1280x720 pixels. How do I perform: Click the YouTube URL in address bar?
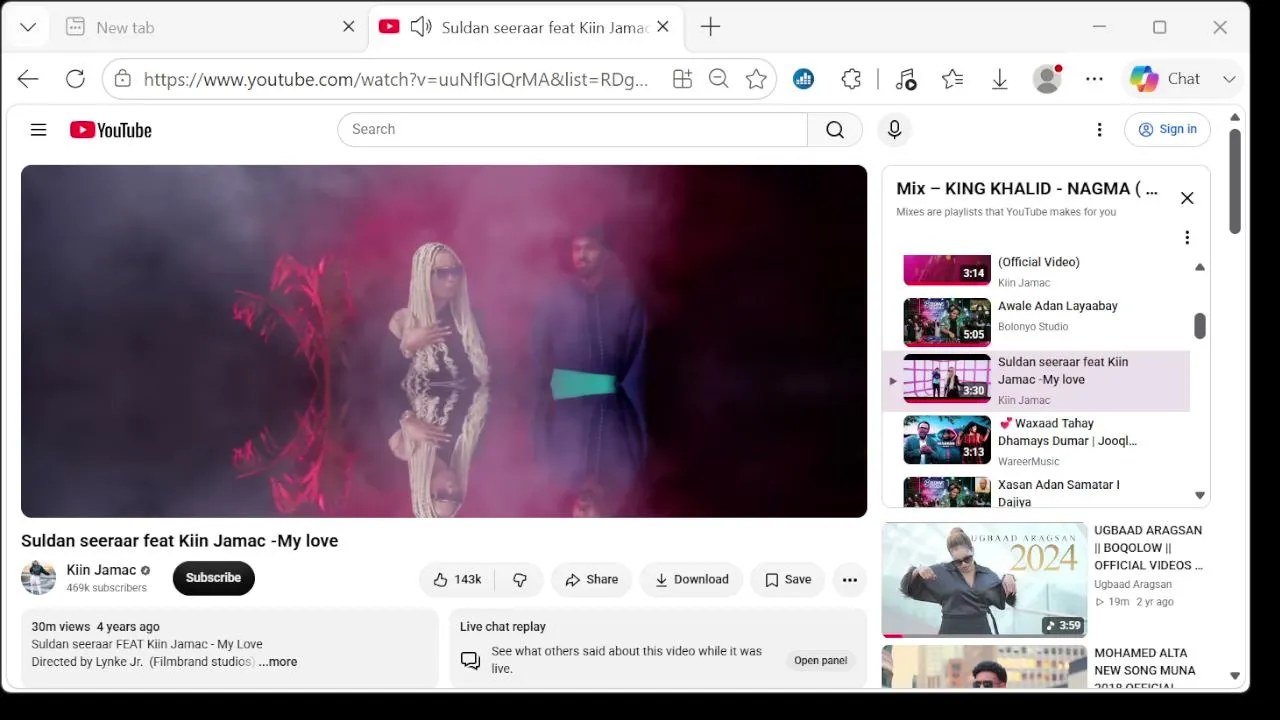click(x=396, y=79)
